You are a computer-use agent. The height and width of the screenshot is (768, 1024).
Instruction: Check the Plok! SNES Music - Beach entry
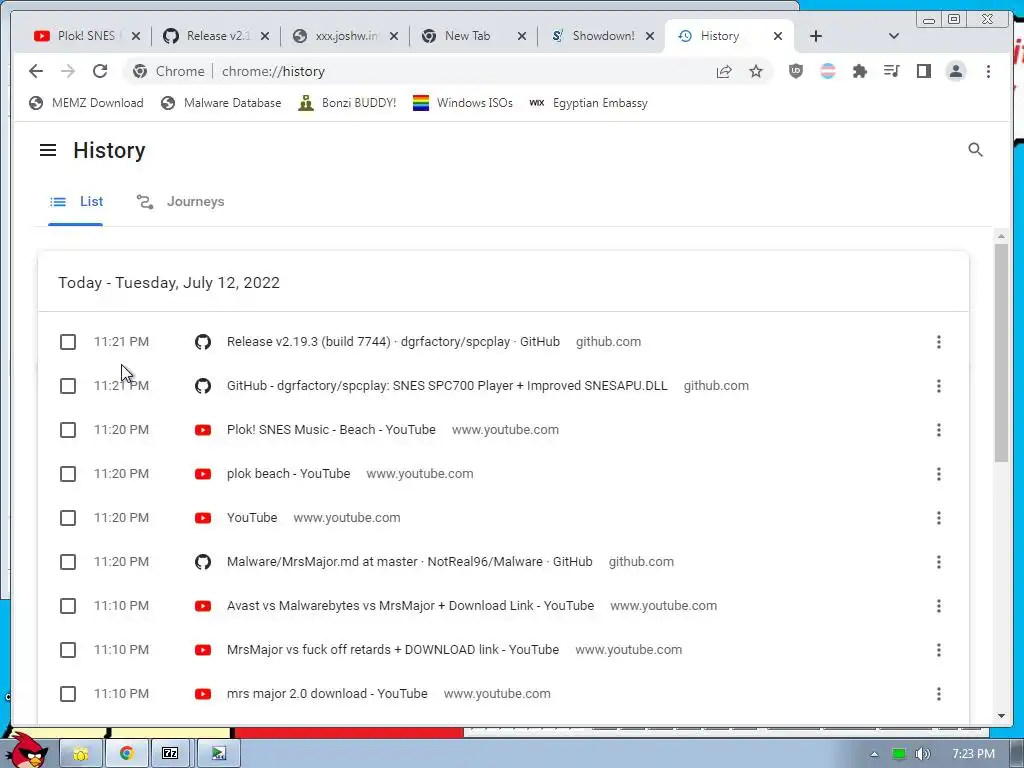click(68, 430)
